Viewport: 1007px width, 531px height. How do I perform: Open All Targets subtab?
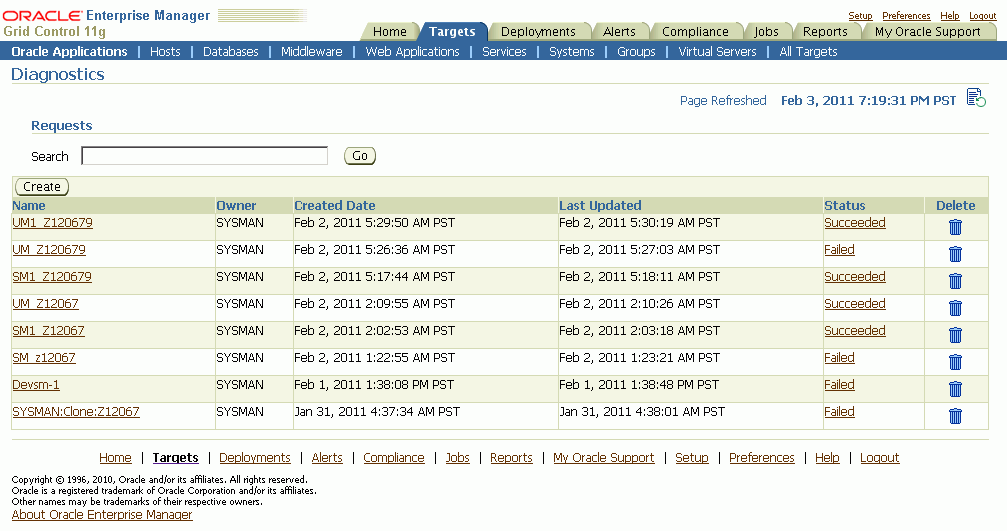808,51
